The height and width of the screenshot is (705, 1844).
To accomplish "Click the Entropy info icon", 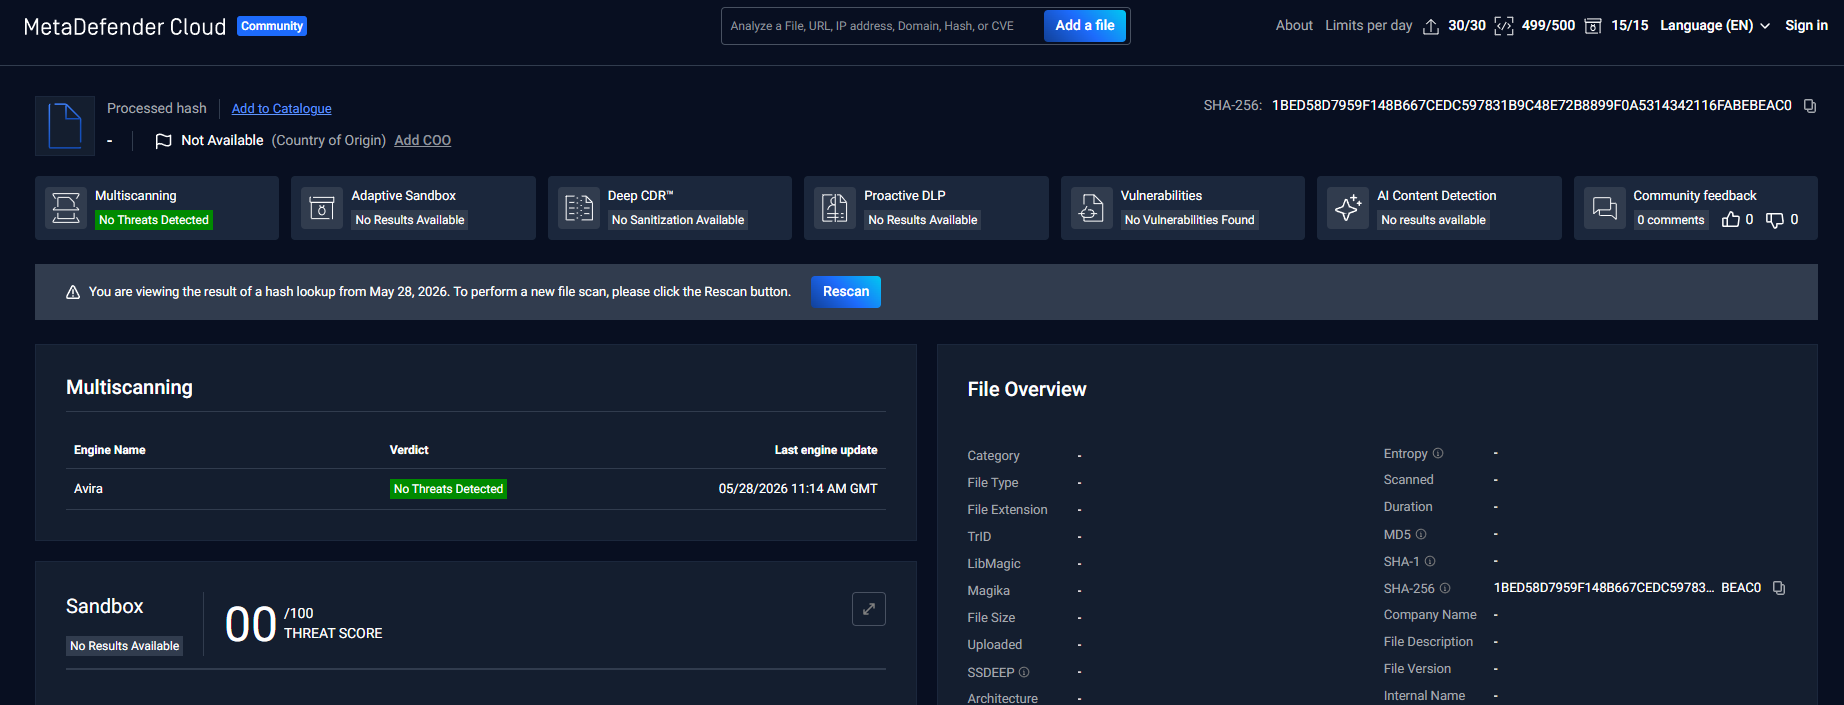I will pyautogui.click(x=1438, y=454).
